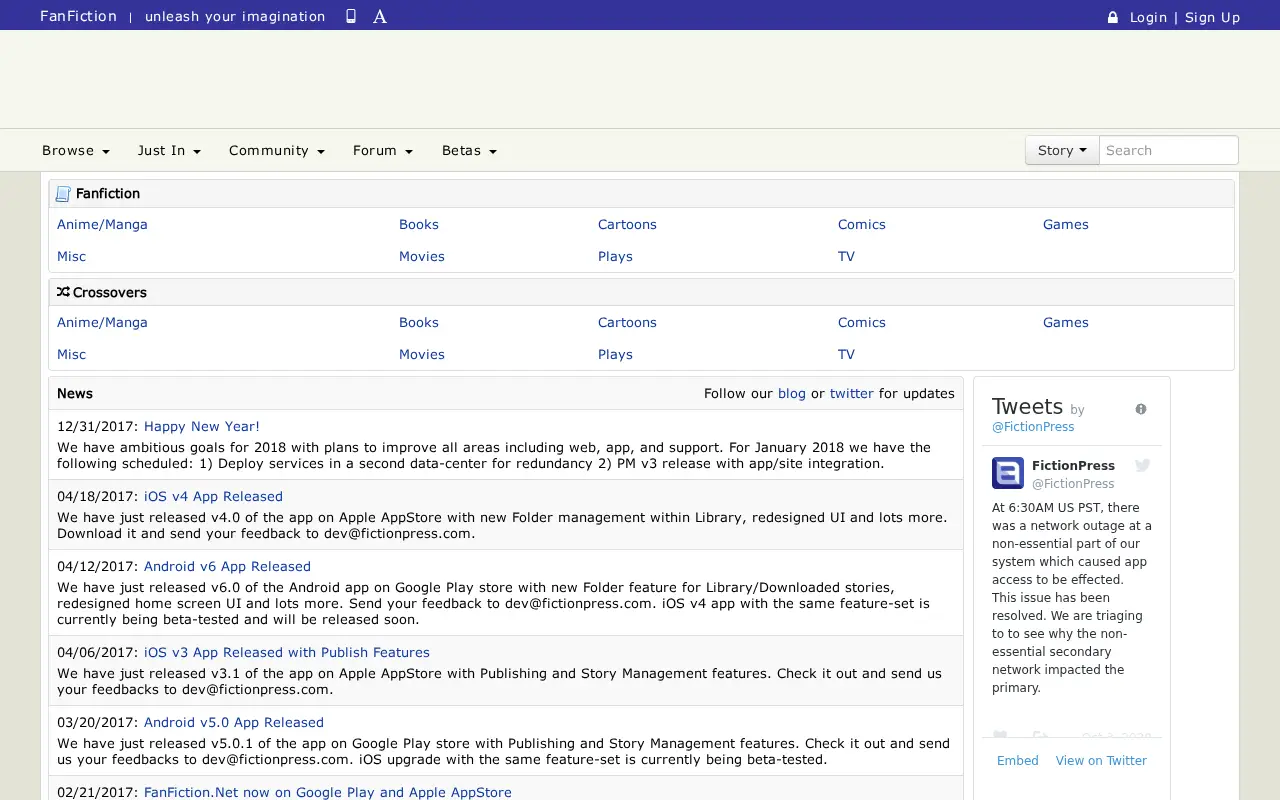Image resolution: width=1280 pixels, height=800 pixels.
Task: Open the Just In dropdown
Action: (169, 151)
